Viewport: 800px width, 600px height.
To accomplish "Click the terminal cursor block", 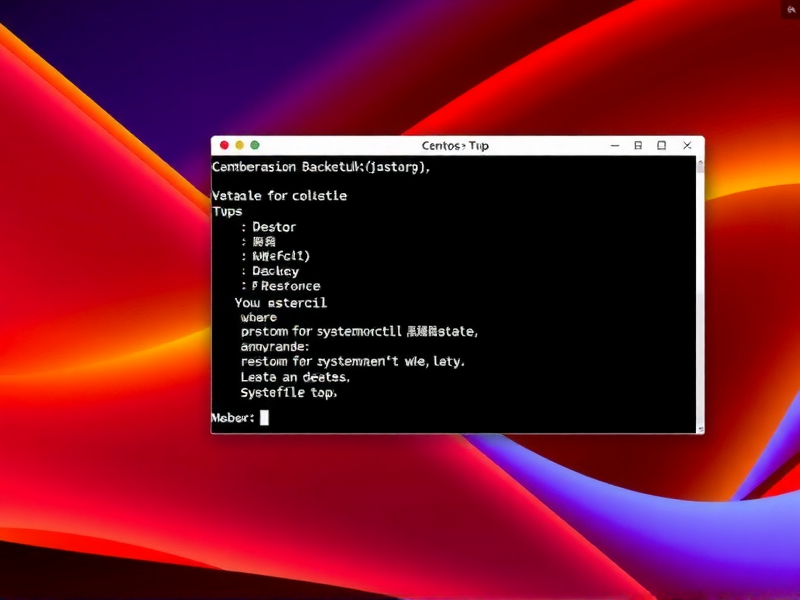I will click(x=262, y=418).
